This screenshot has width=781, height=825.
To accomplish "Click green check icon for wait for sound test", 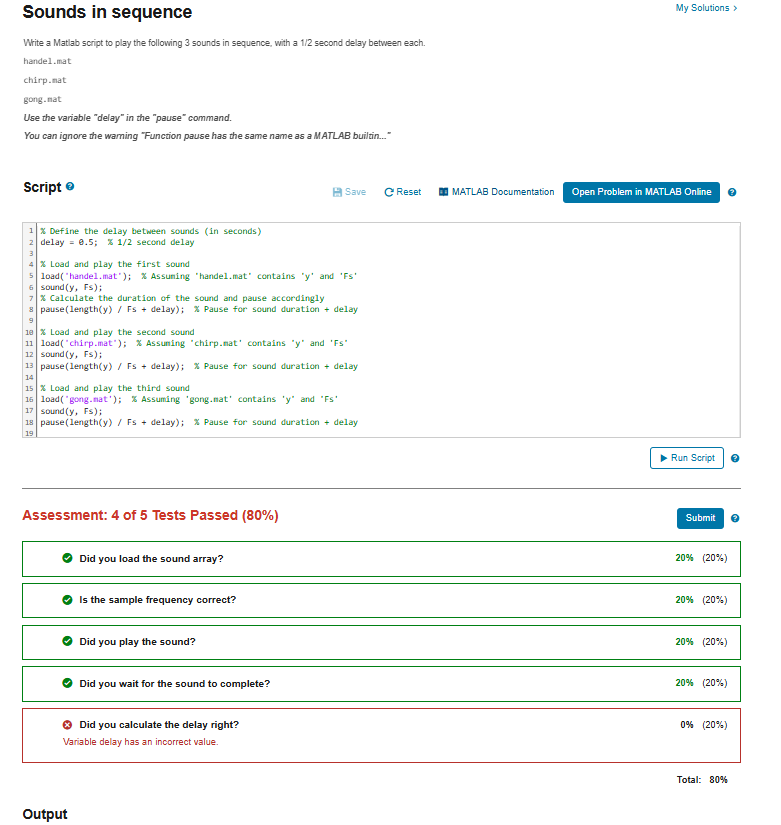I will click(67, 683).
